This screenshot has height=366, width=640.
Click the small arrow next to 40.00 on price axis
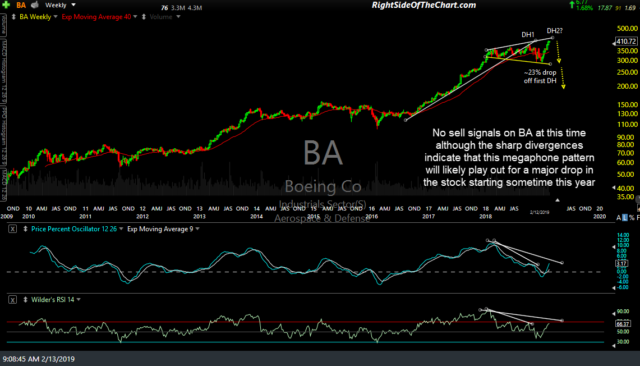click(x=613, y=188)
